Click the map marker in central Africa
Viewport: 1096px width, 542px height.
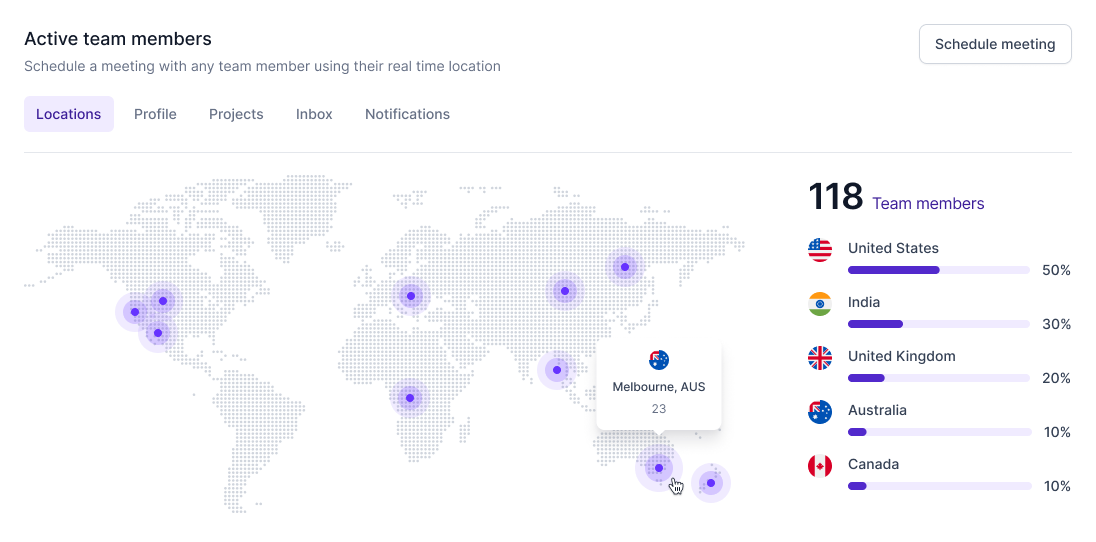tap(410, 398)
